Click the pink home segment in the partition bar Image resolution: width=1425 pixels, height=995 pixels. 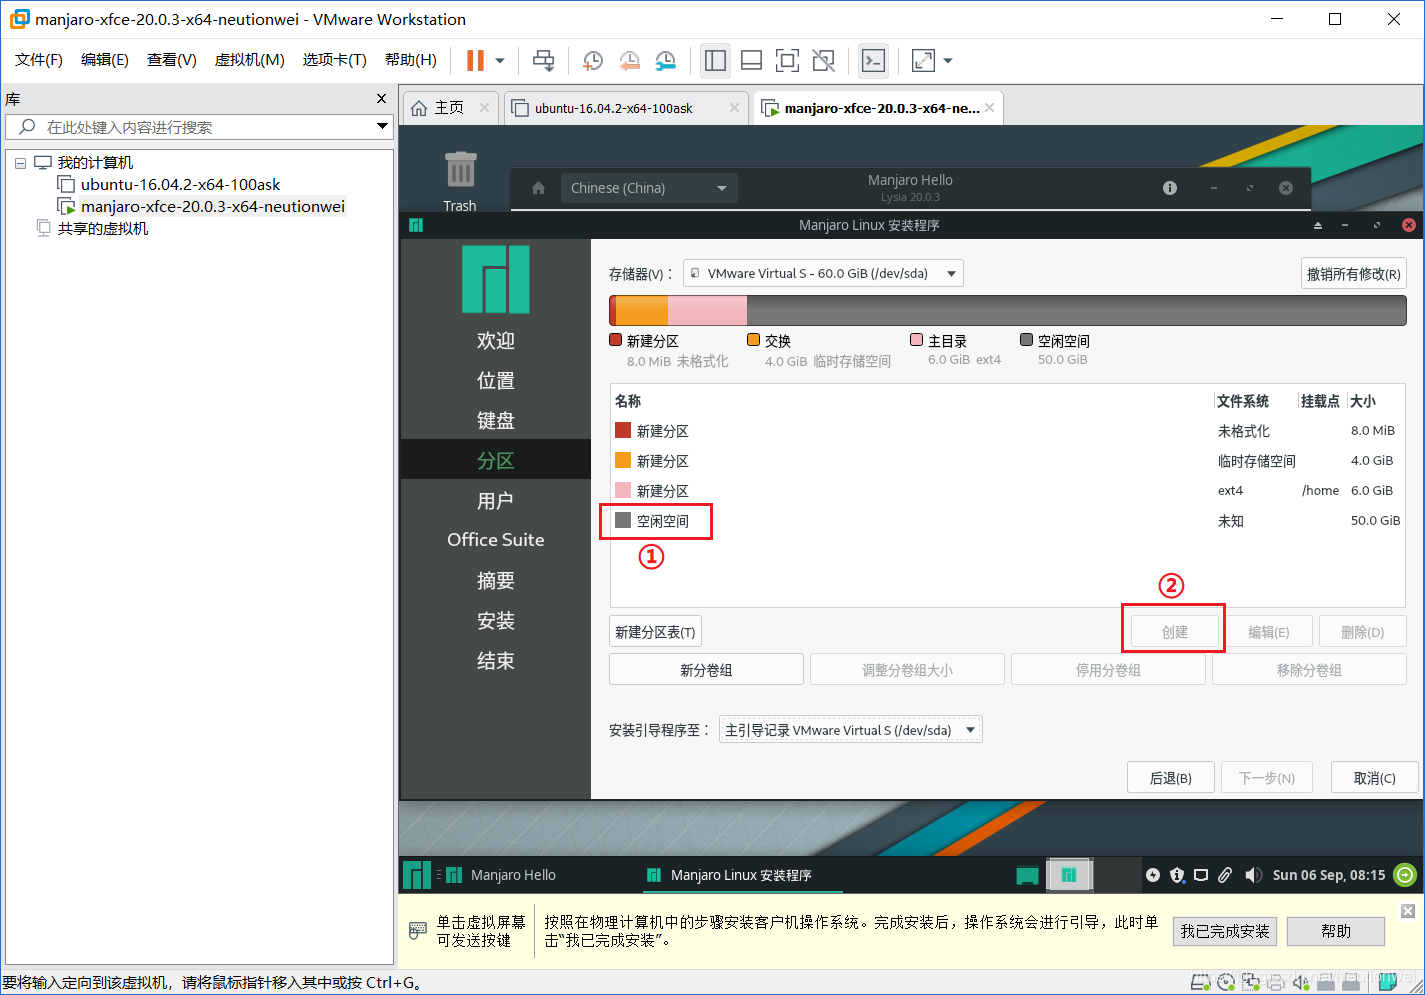707,311
